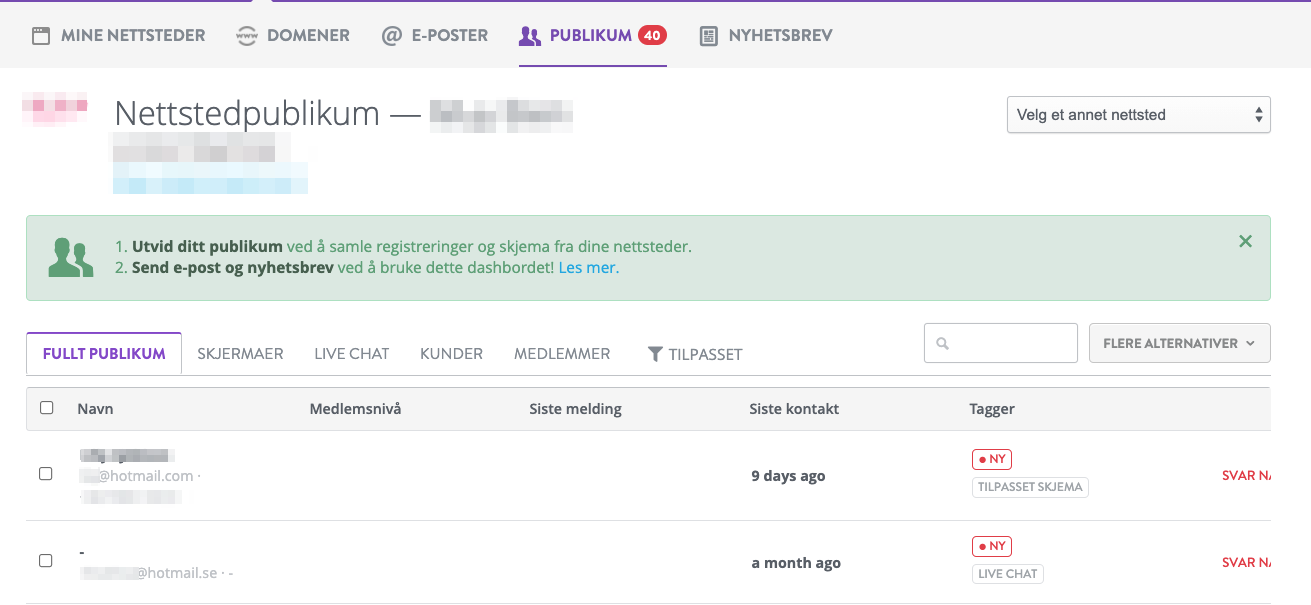Sort by Navn column header
The image size is (1311, 605).
(x=95, y=409)
